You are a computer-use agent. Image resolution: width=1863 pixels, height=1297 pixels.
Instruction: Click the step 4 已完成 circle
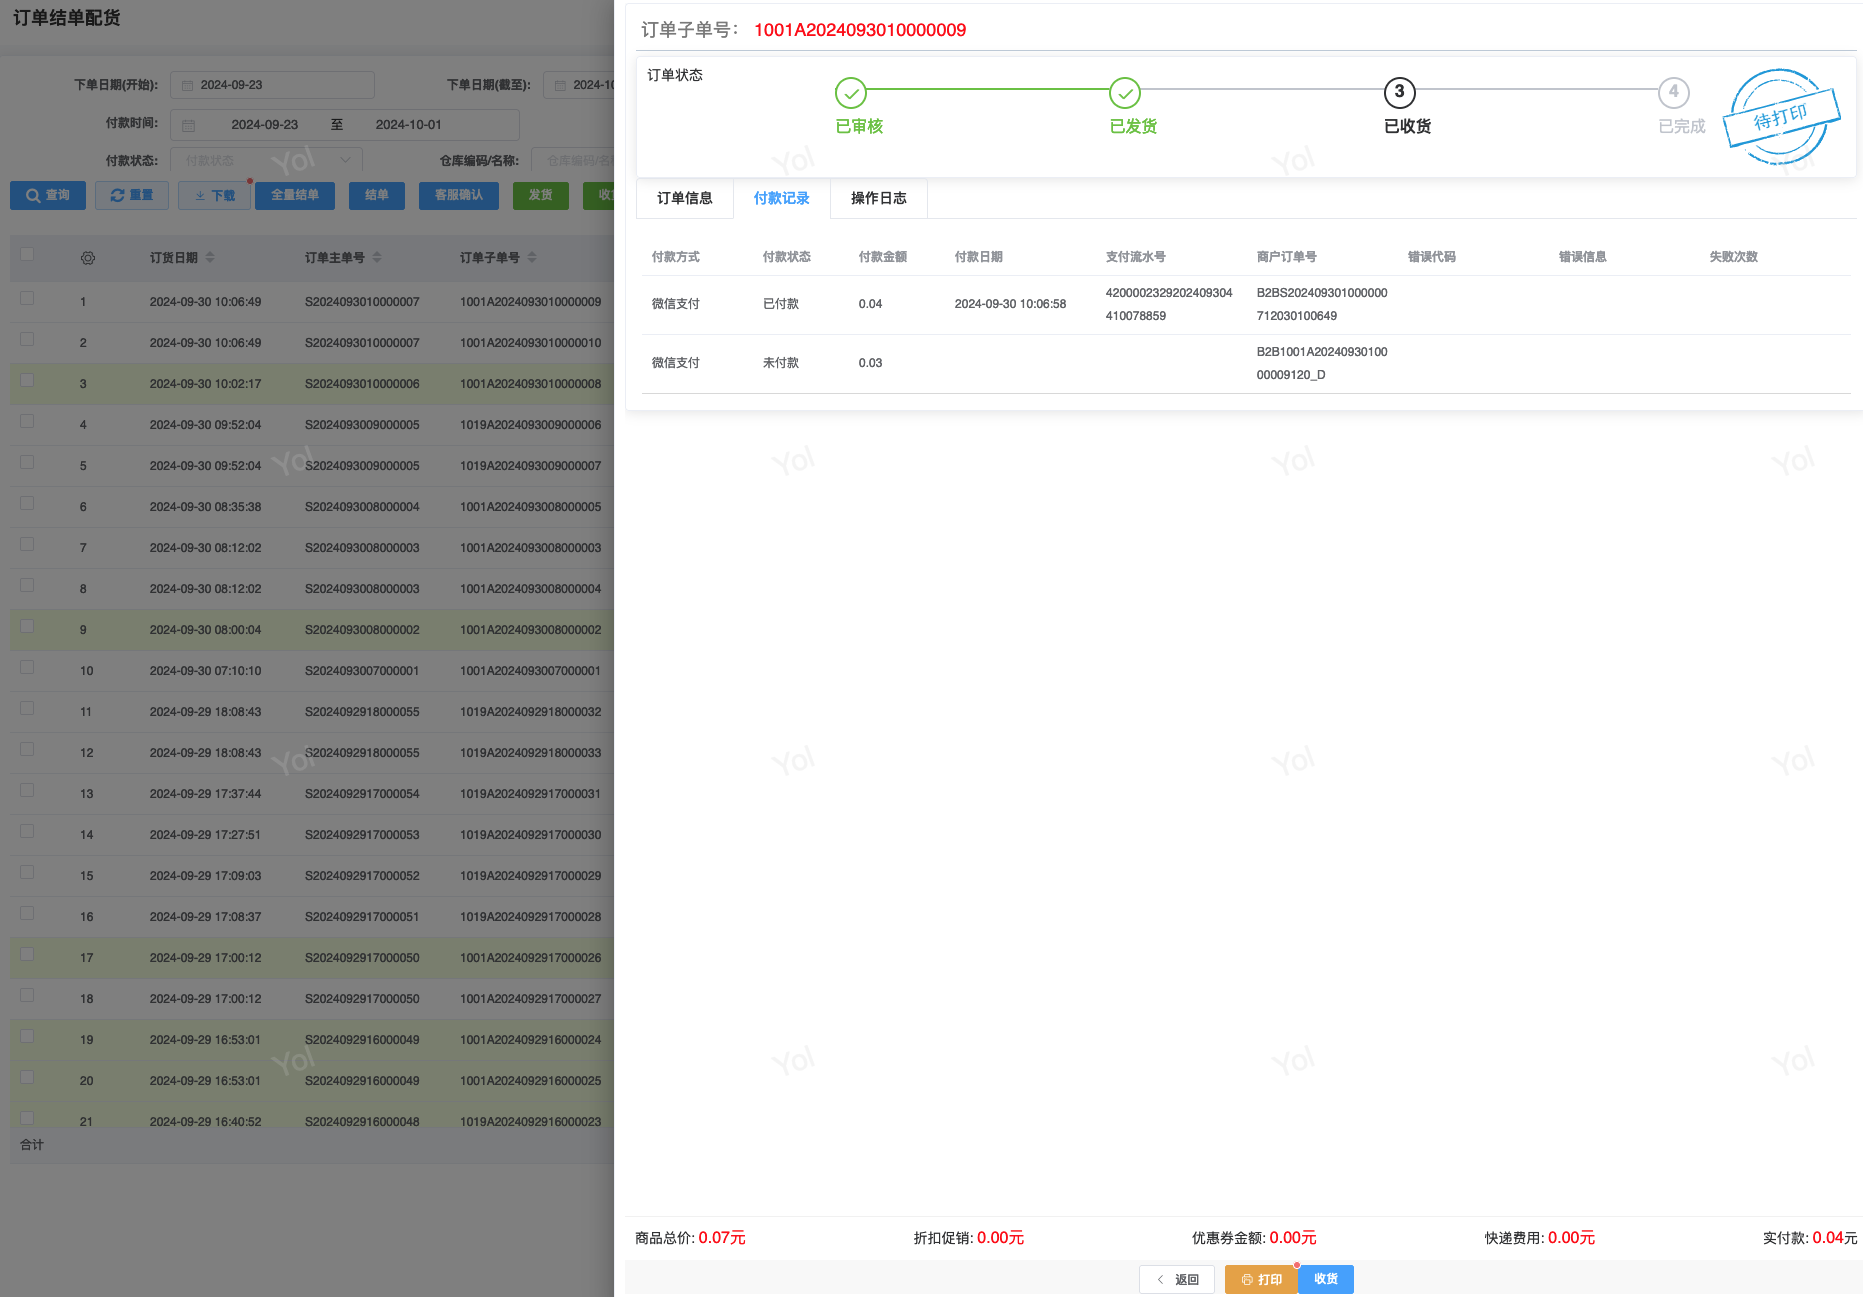(1673, 93)
